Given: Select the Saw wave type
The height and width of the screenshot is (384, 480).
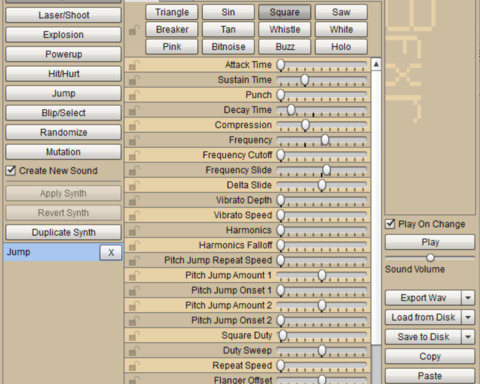Looking at the screenshot, I should [x=341, y=12].
